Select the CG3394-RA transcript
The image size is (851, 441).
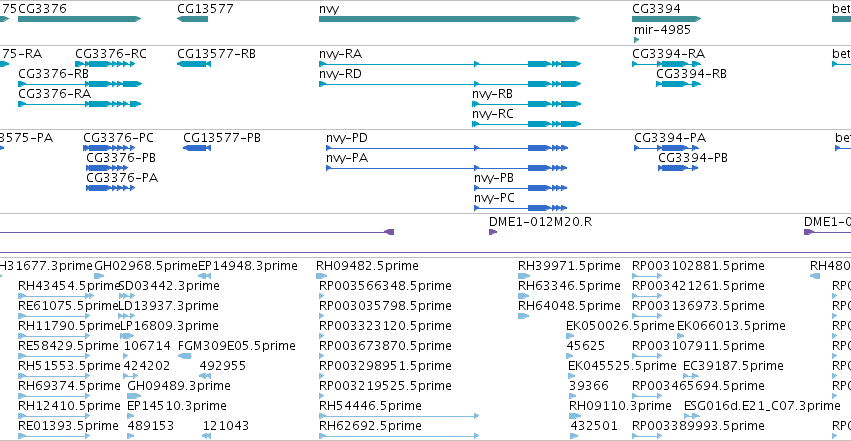(x=666, y=64)
